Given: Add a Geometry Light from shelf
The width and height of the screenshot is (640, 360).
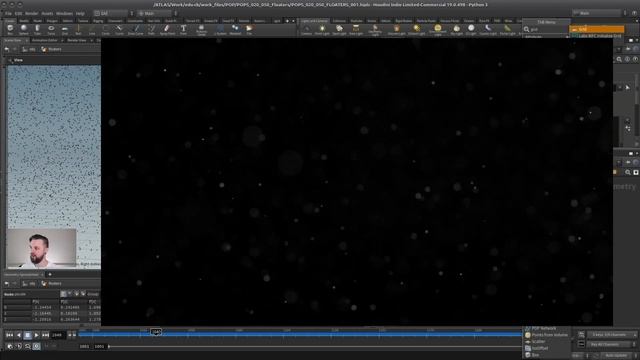Looking at the screenshot, I should (x=375, y=30).
